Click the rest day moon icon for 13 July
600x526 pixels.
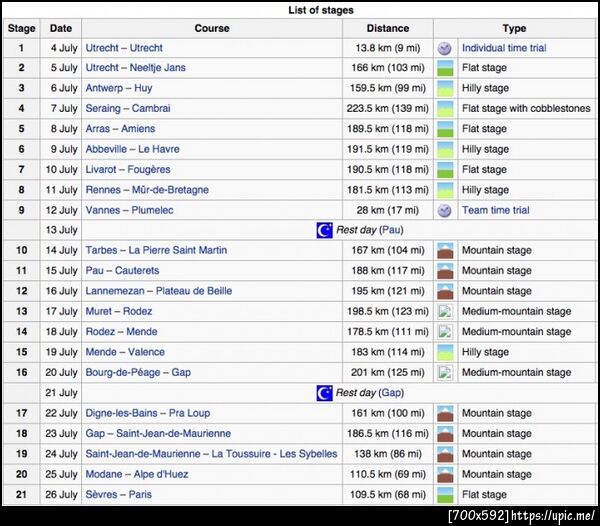pyautogui.click(x=324, y=230)
